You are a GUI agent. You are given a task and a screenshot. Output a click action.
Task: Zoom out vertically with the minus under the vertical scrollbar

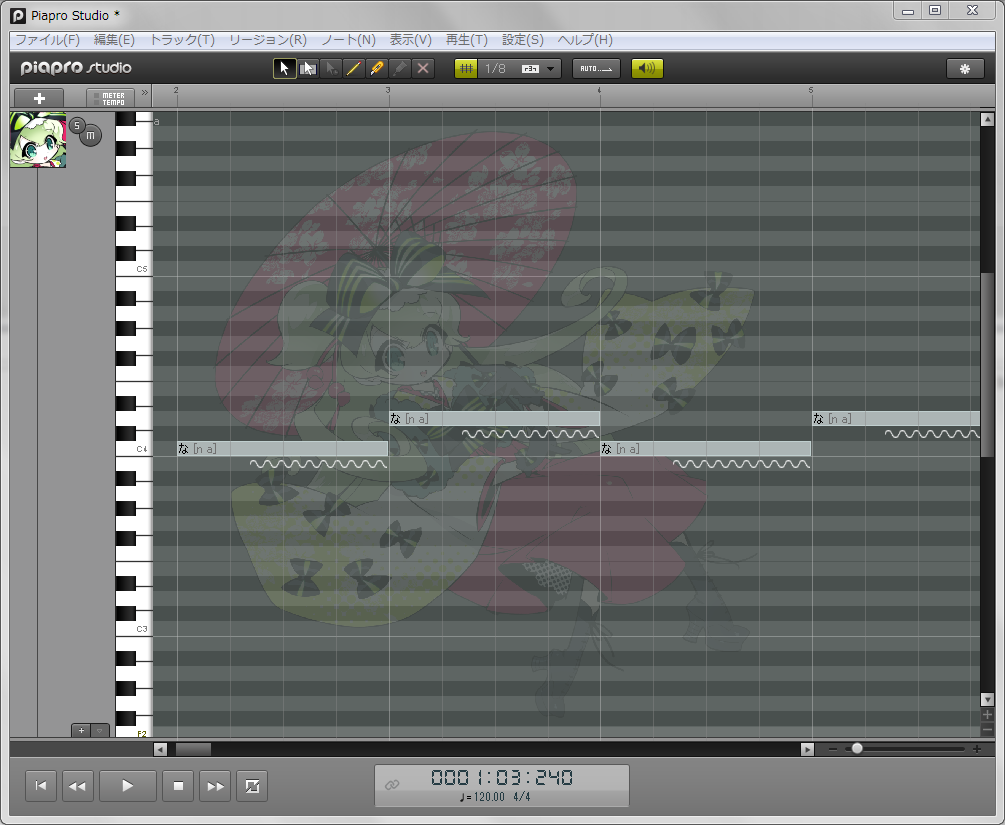tap(987, 729)
